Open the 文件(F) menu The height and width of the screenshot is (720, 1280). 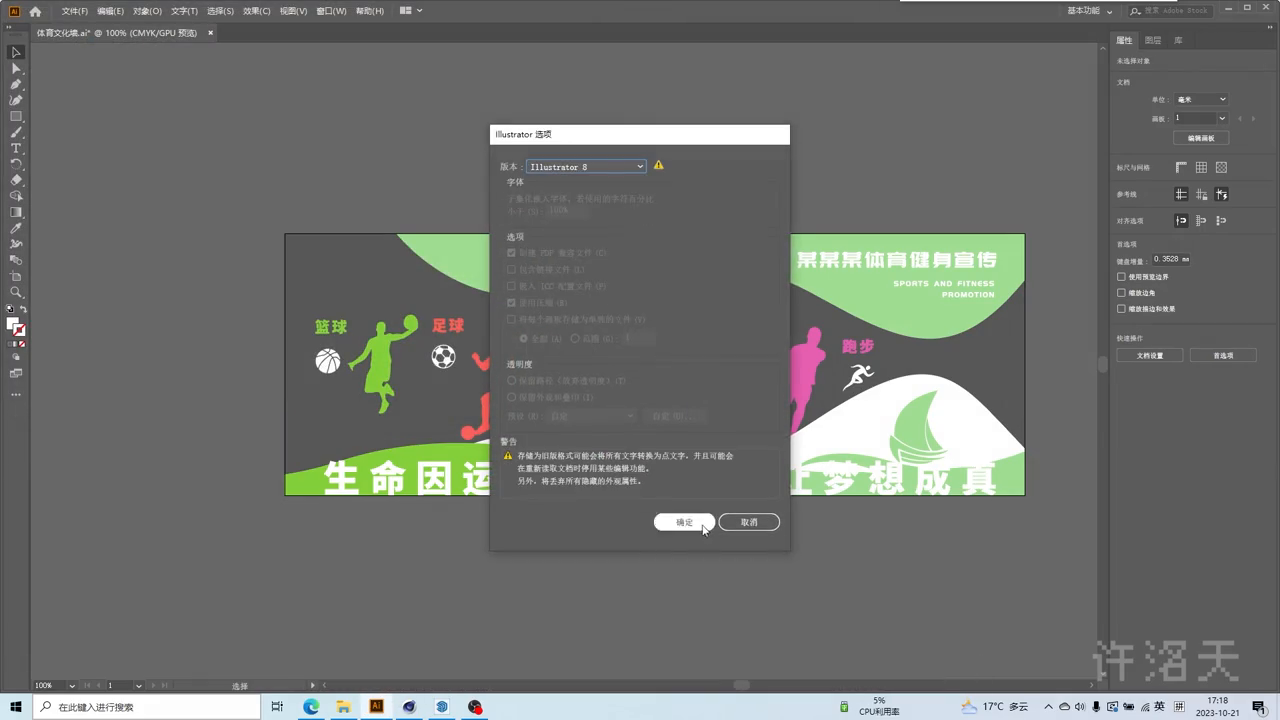point(75,11)
